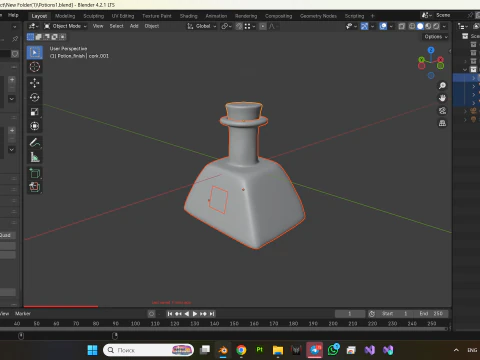The image size is (480, 360).
Task: Switch to Scripting workspace tab
Action: click(x=354, y=16)
